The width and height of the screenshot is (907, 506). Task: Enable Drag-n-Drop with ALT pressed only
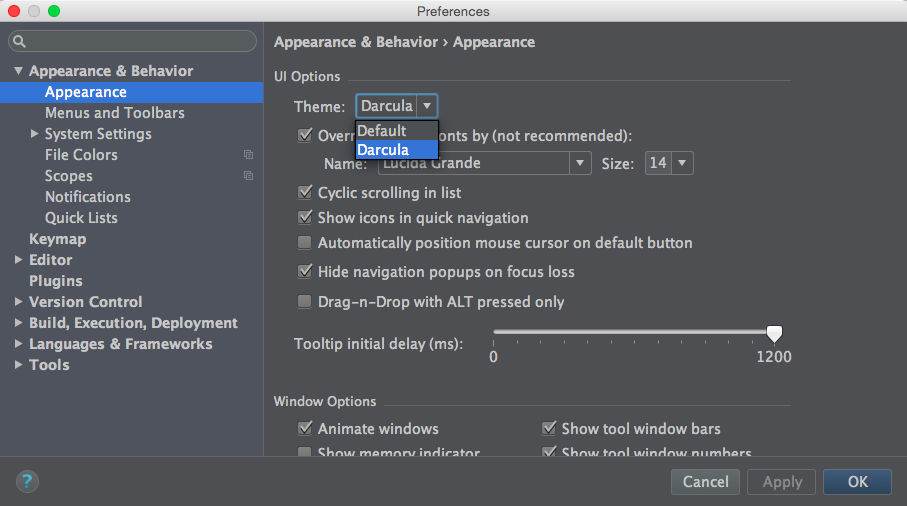[304, 301]
